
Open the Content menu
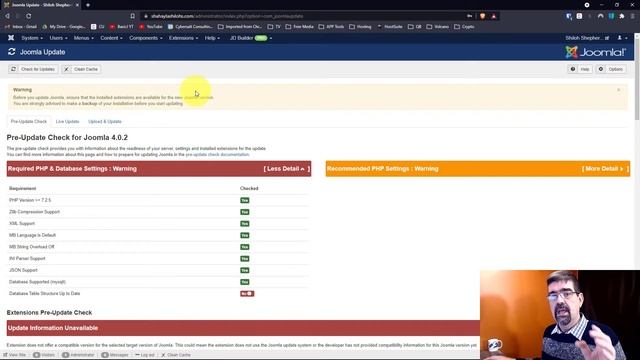[111, 38]
